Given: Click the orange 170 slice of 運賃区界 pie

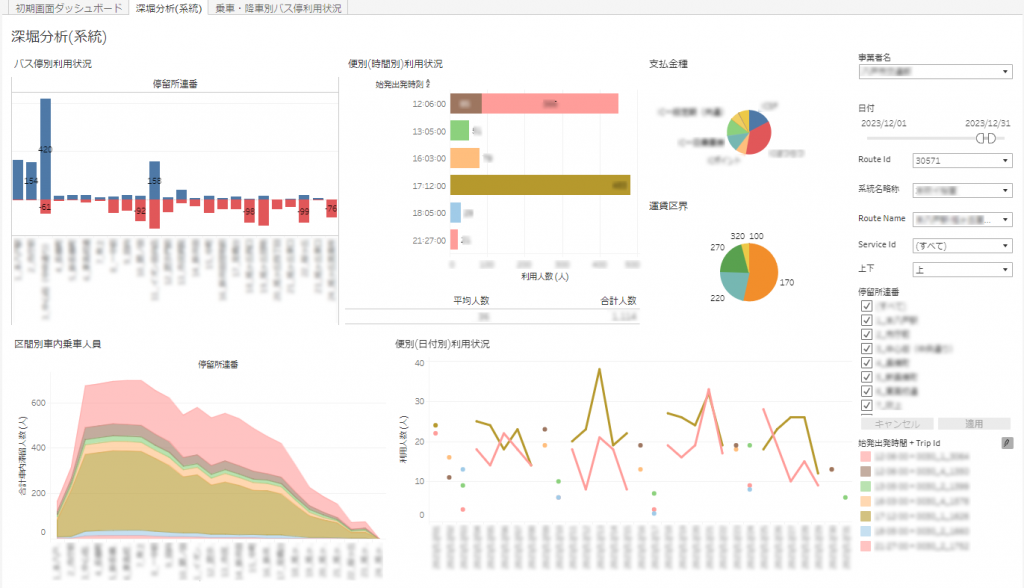Looking at the screenshot, I should pos(763,272).
